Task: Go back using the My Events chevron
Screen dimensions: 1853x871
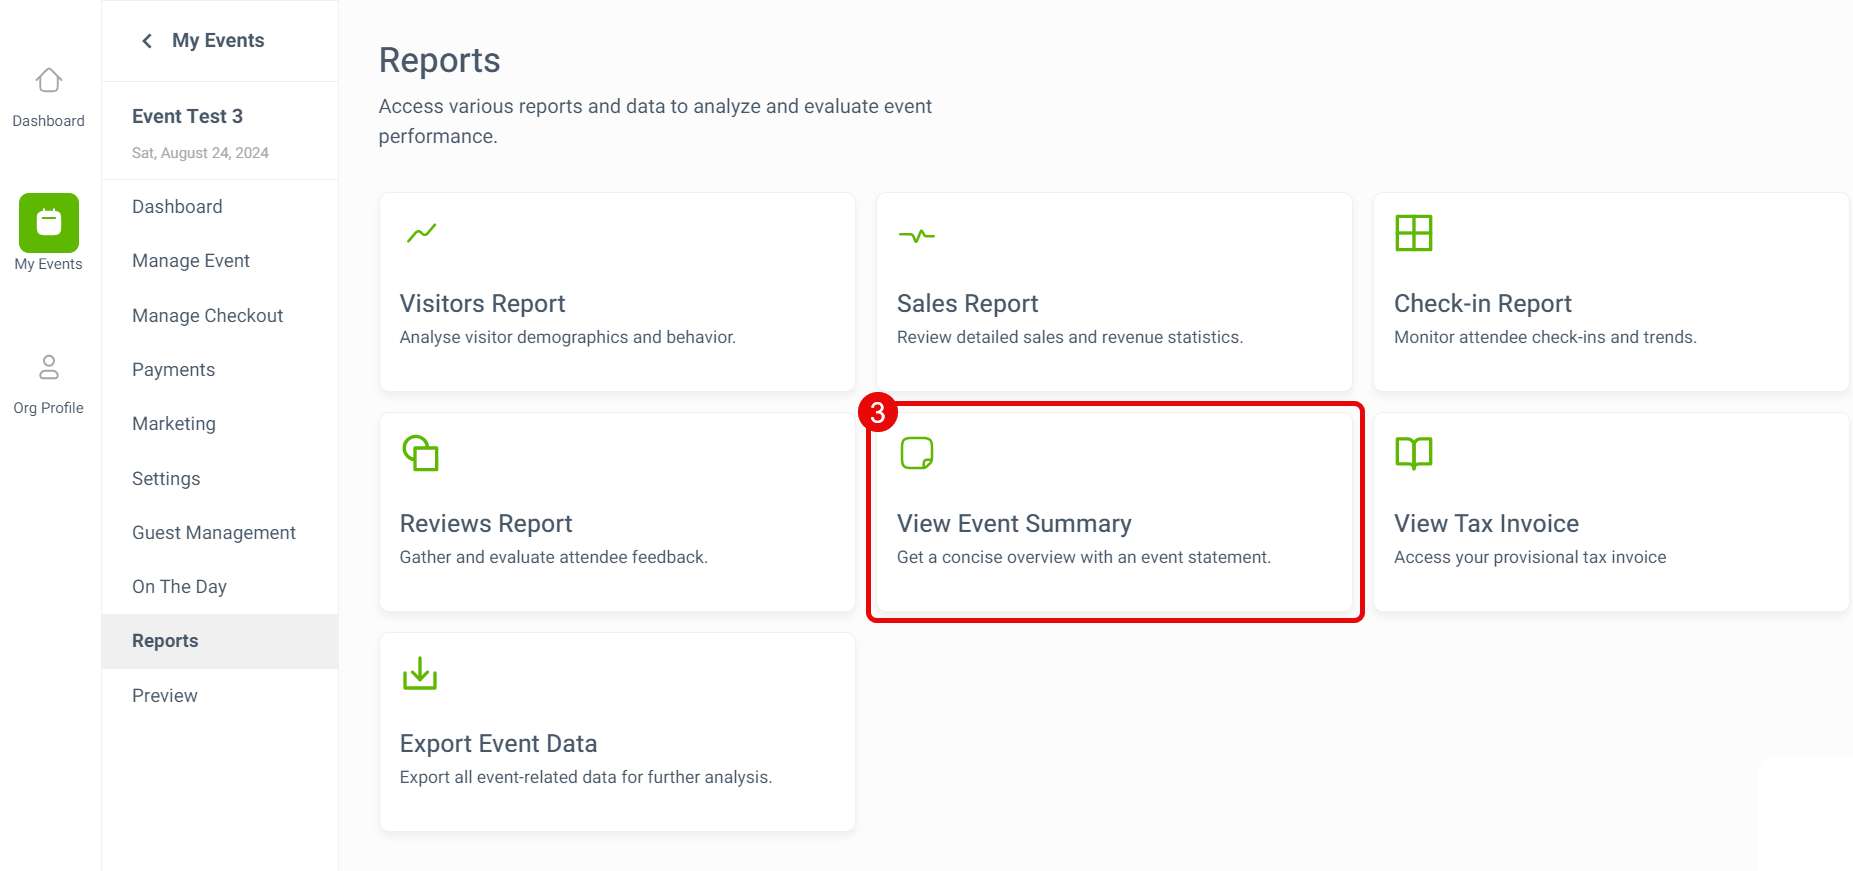Action: click(x=147, y=41)
